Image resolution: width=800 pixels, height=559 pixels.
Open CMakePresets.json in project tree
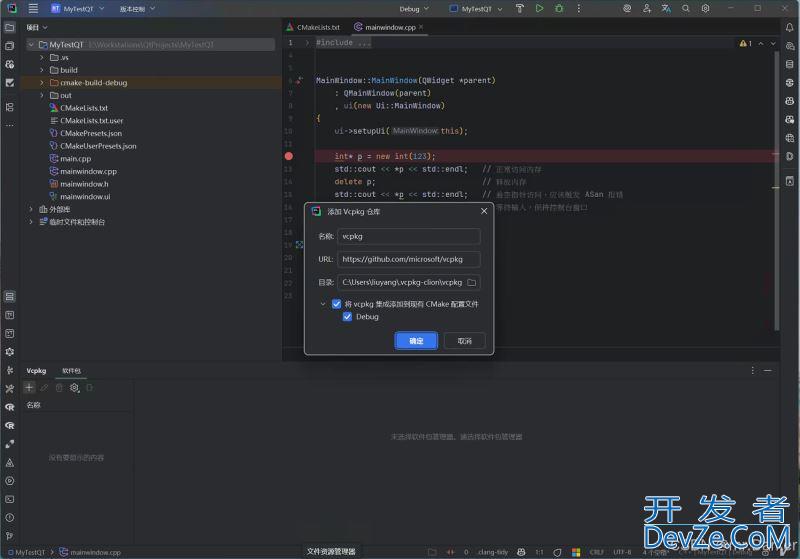(90, 134)
